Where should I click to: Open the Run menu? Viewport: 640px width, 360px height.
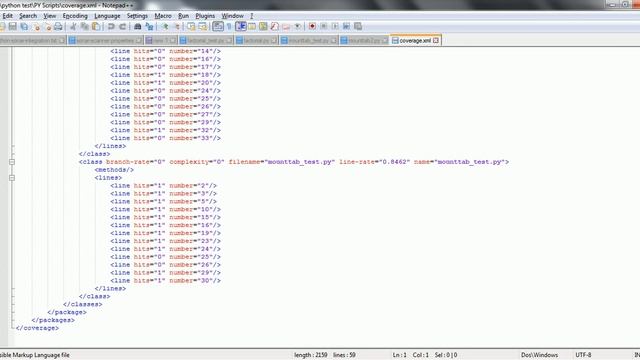click(183, 16)
